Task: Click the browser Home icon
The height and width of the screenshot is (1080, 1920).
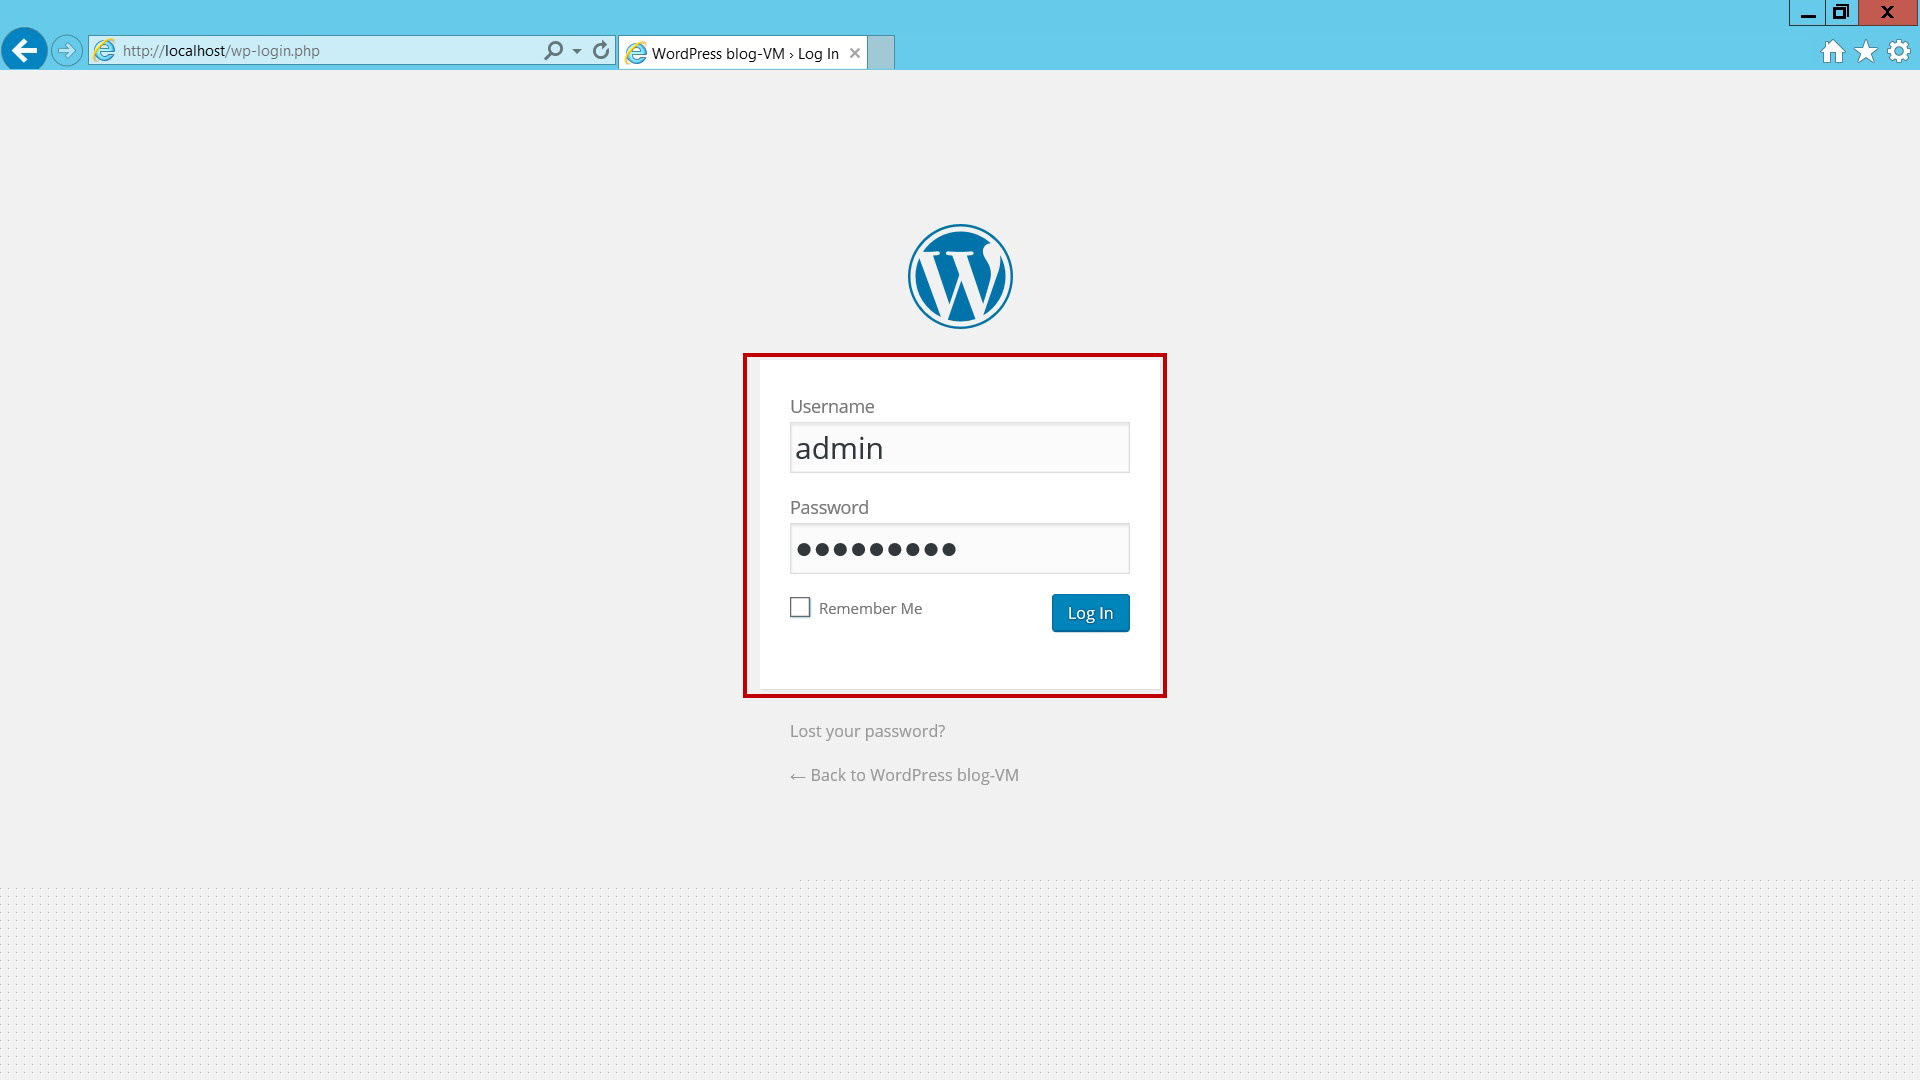Action: tap(1832, 52)
